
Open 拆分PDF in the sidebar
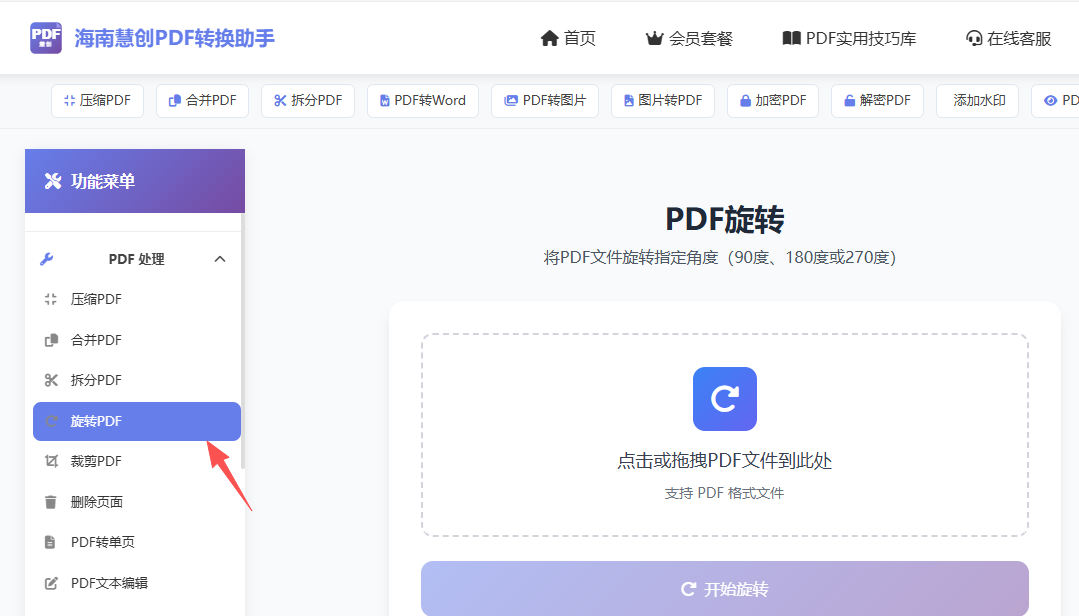(x=136, y=380)
